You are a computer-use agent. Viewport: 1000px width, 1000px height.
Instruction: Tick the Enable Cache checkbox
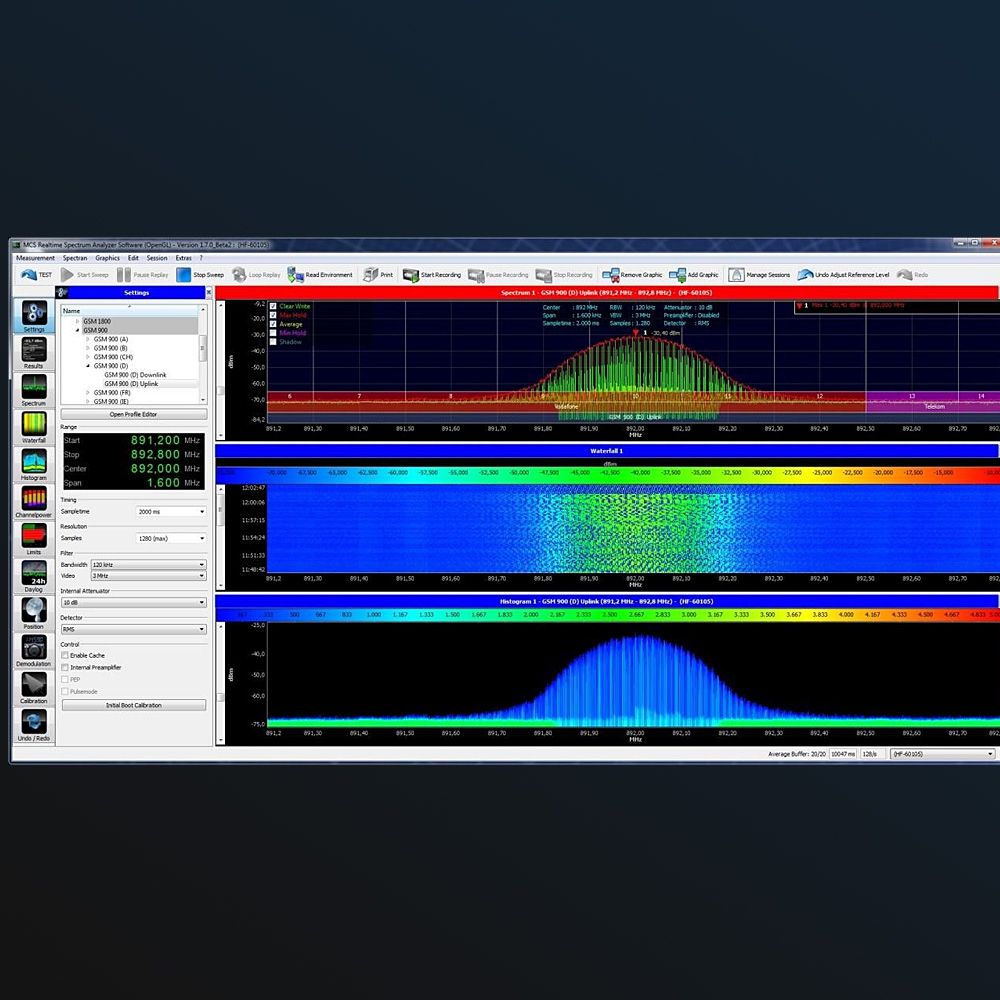pyautogui.click(x=65, y=655)
